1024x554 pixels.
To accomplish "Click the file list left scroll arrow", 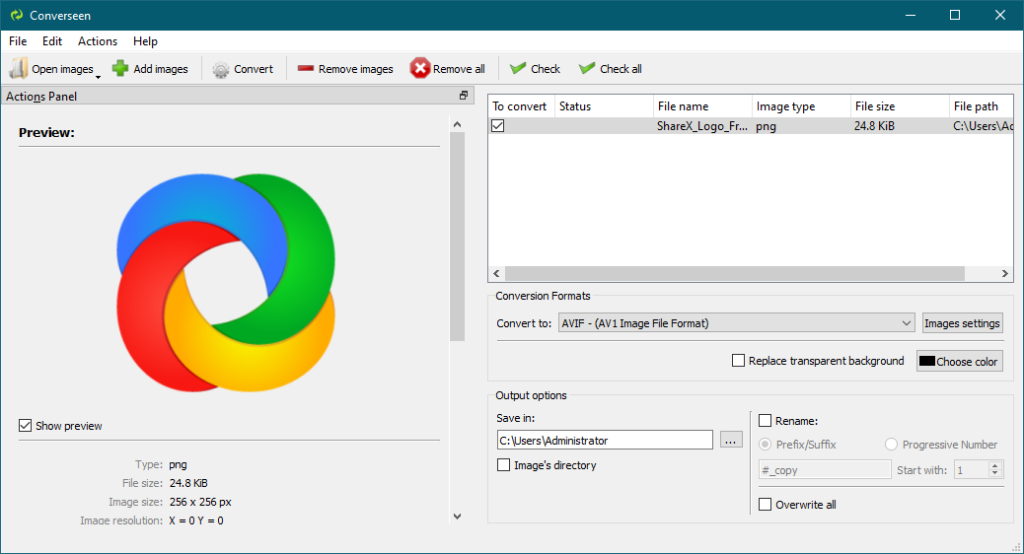I will coord(496,273).
